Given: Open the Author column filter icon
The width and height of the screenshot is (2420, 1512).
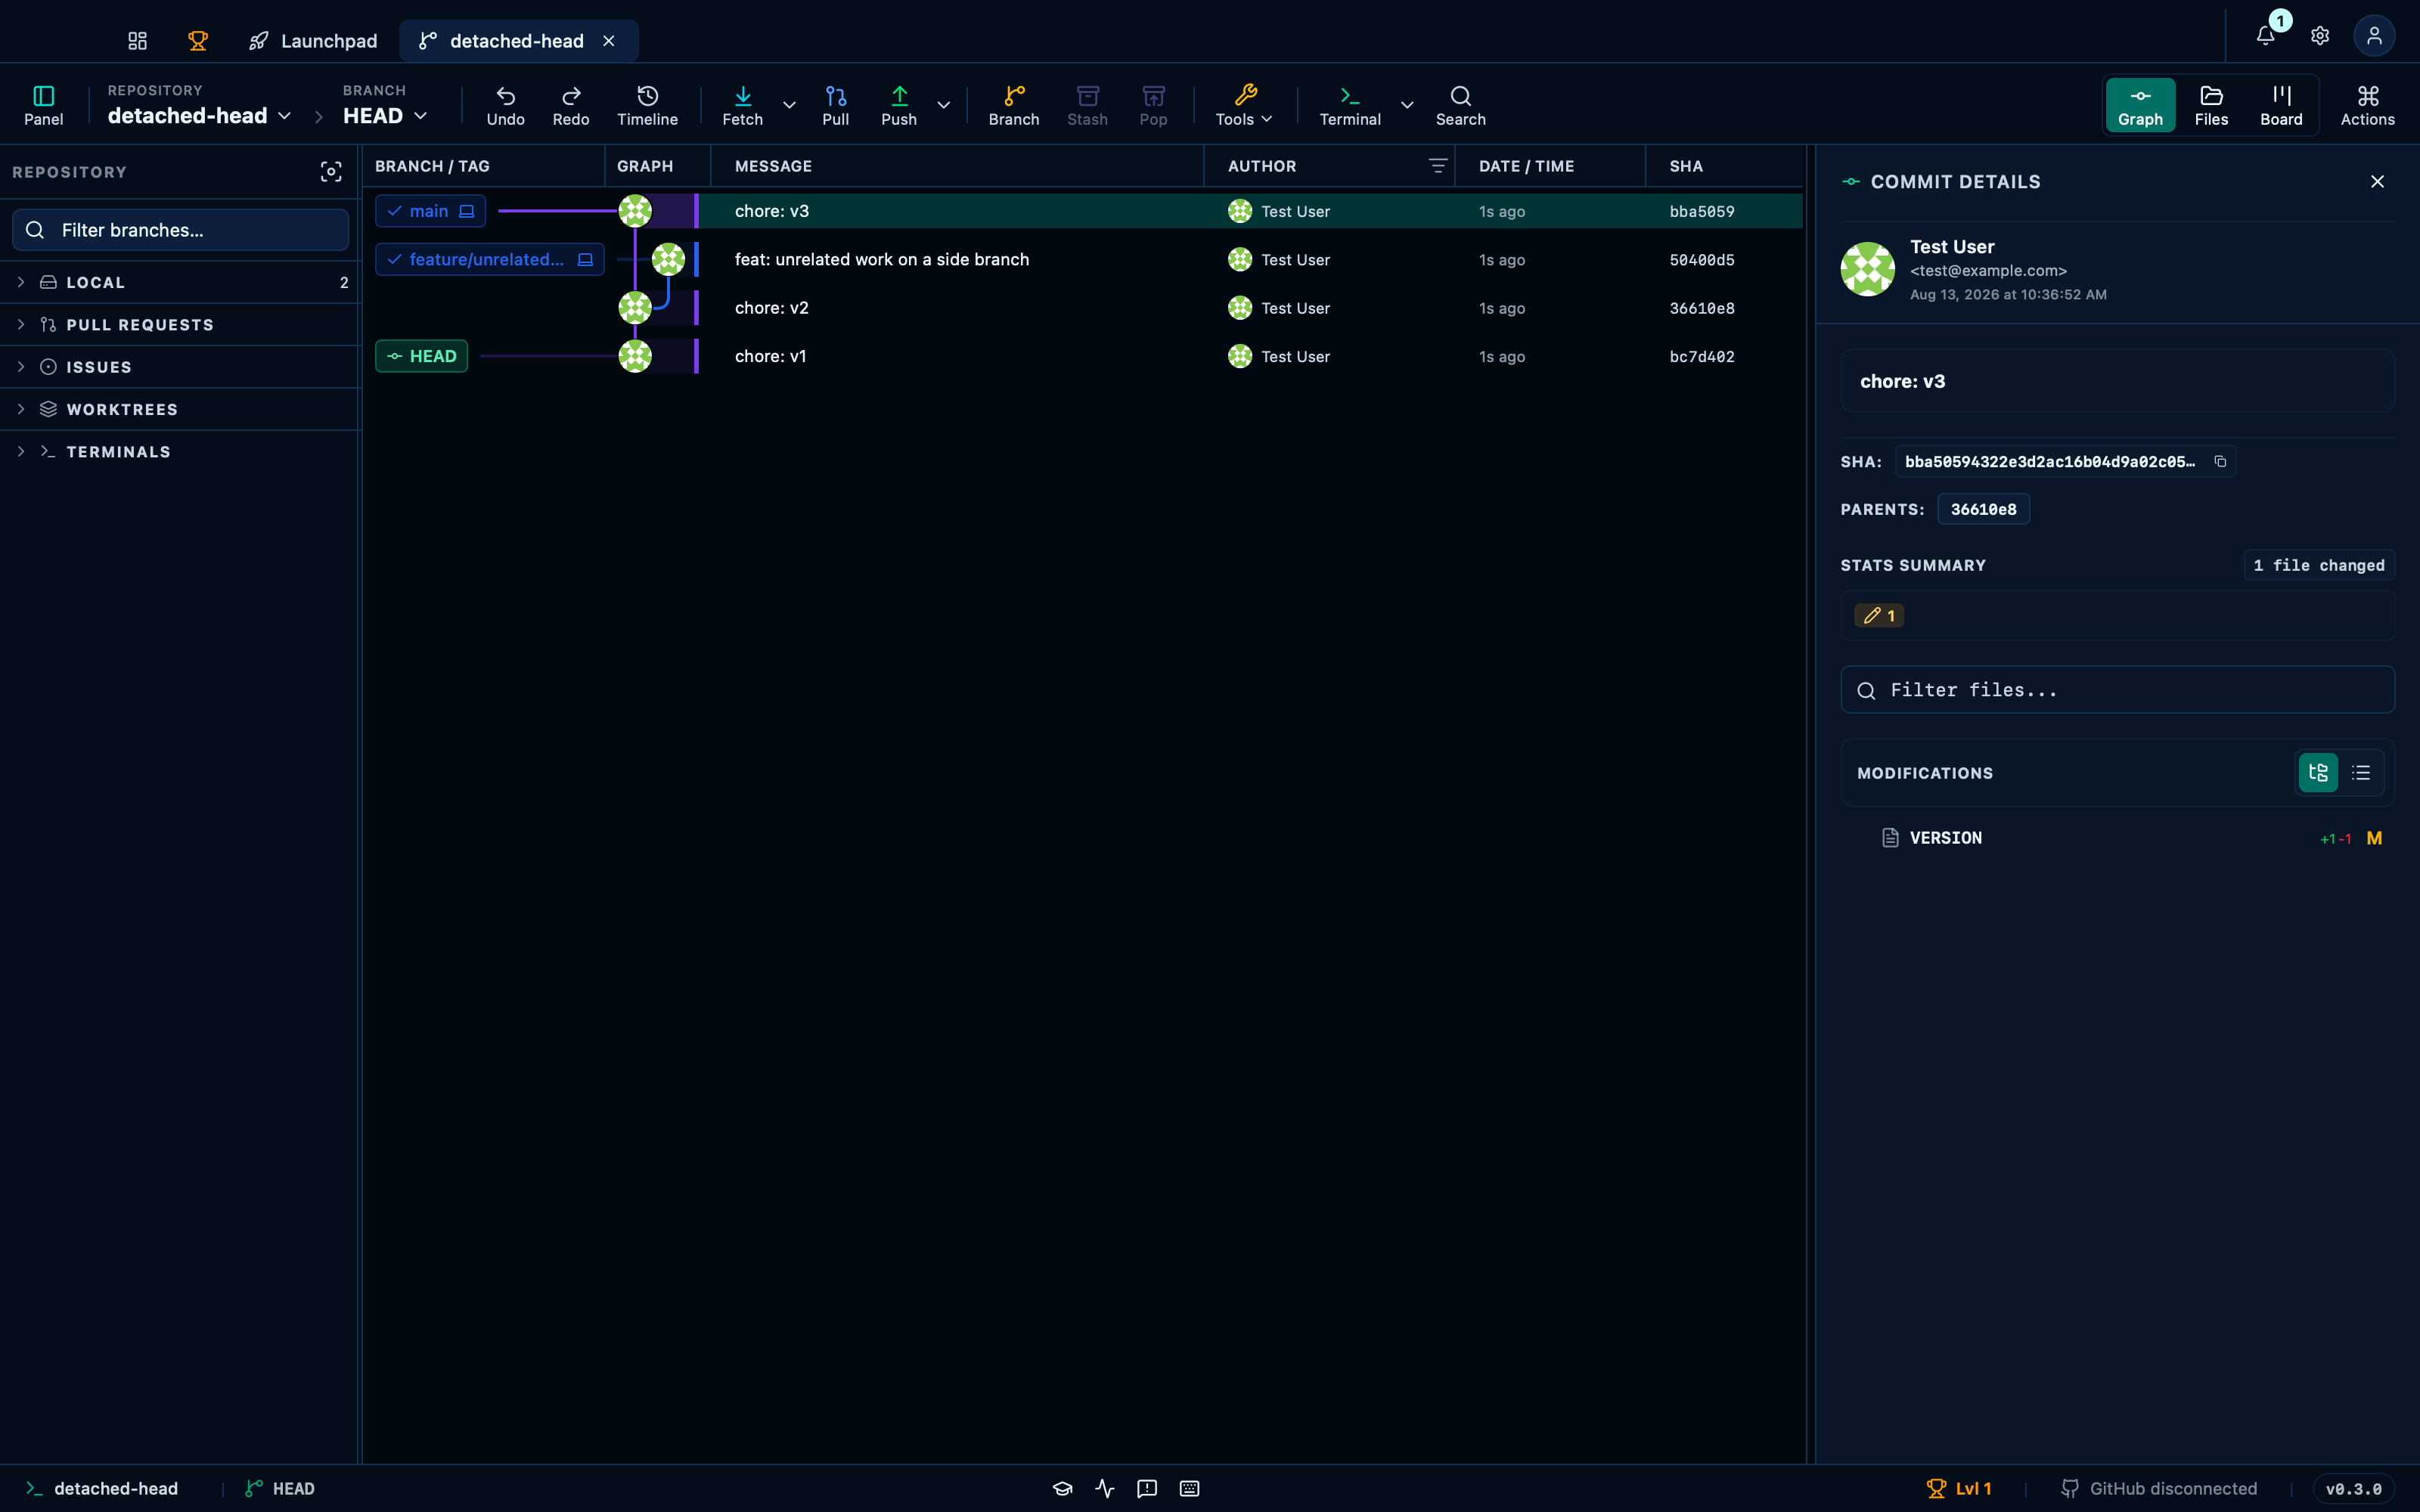Looking at the screenshot, I should [x=1437, y=166].
